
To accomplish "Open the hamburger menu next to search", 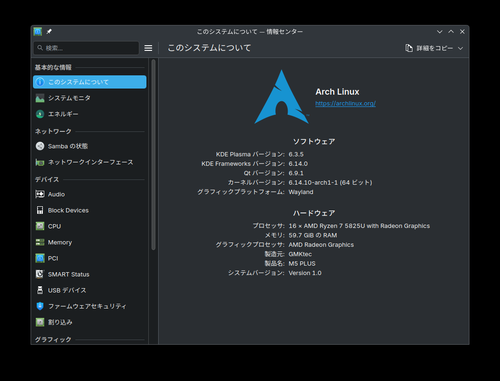I will coord(148,48).
